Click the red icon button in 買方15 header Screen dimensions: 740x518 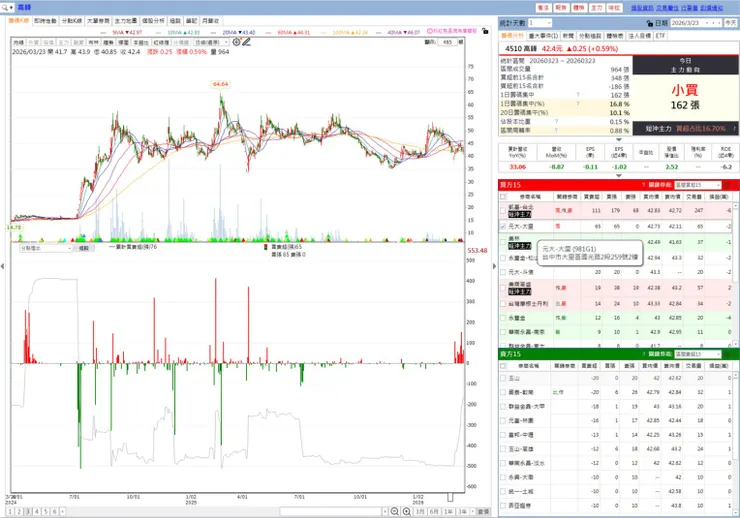(727, 185)
